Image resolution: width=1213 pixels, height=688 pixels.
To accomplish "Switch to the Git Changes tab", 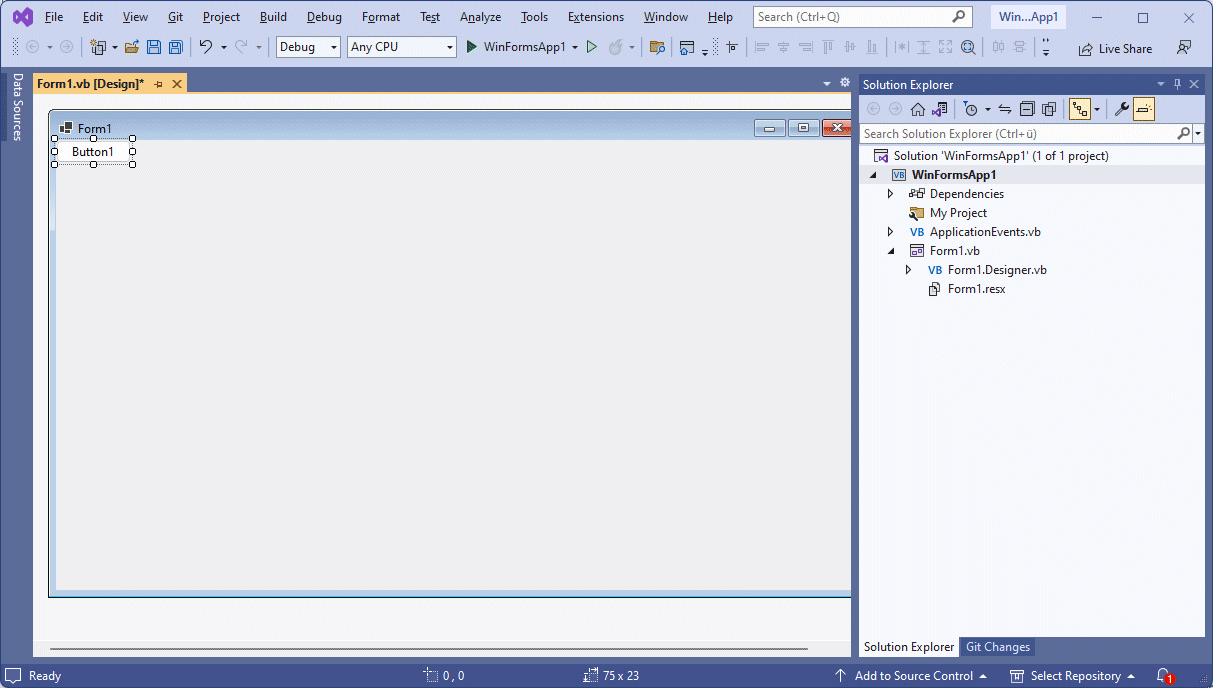I will coord(997,647).
